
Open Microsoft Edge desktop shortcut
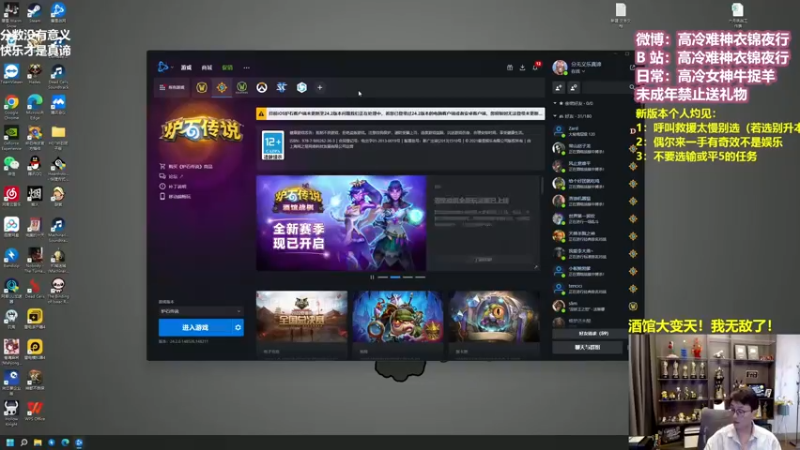(35, 105)
